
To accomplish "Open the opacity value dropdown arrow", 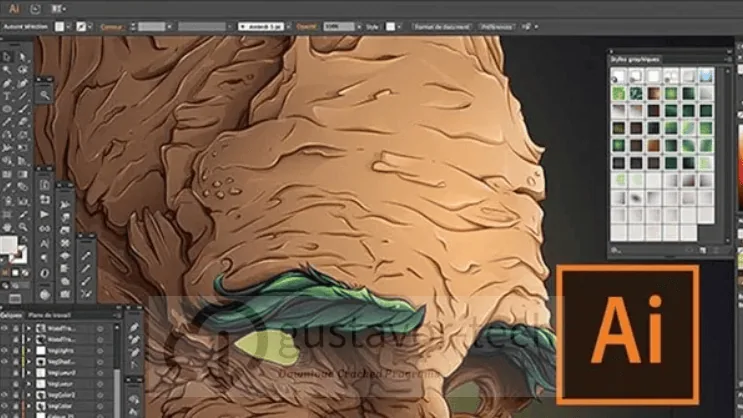I will [359, 27].
